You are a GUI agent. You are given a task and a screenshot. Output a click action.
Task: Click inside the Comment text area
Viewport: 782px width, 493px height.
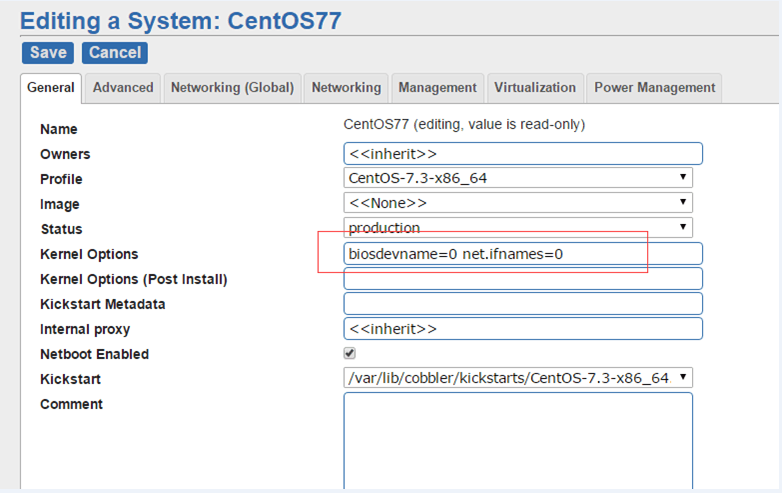(518, 441)
